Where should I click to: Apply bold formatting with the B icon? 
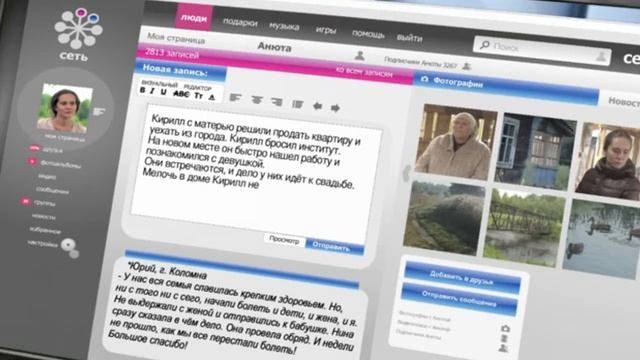click(x=142, y=91)
